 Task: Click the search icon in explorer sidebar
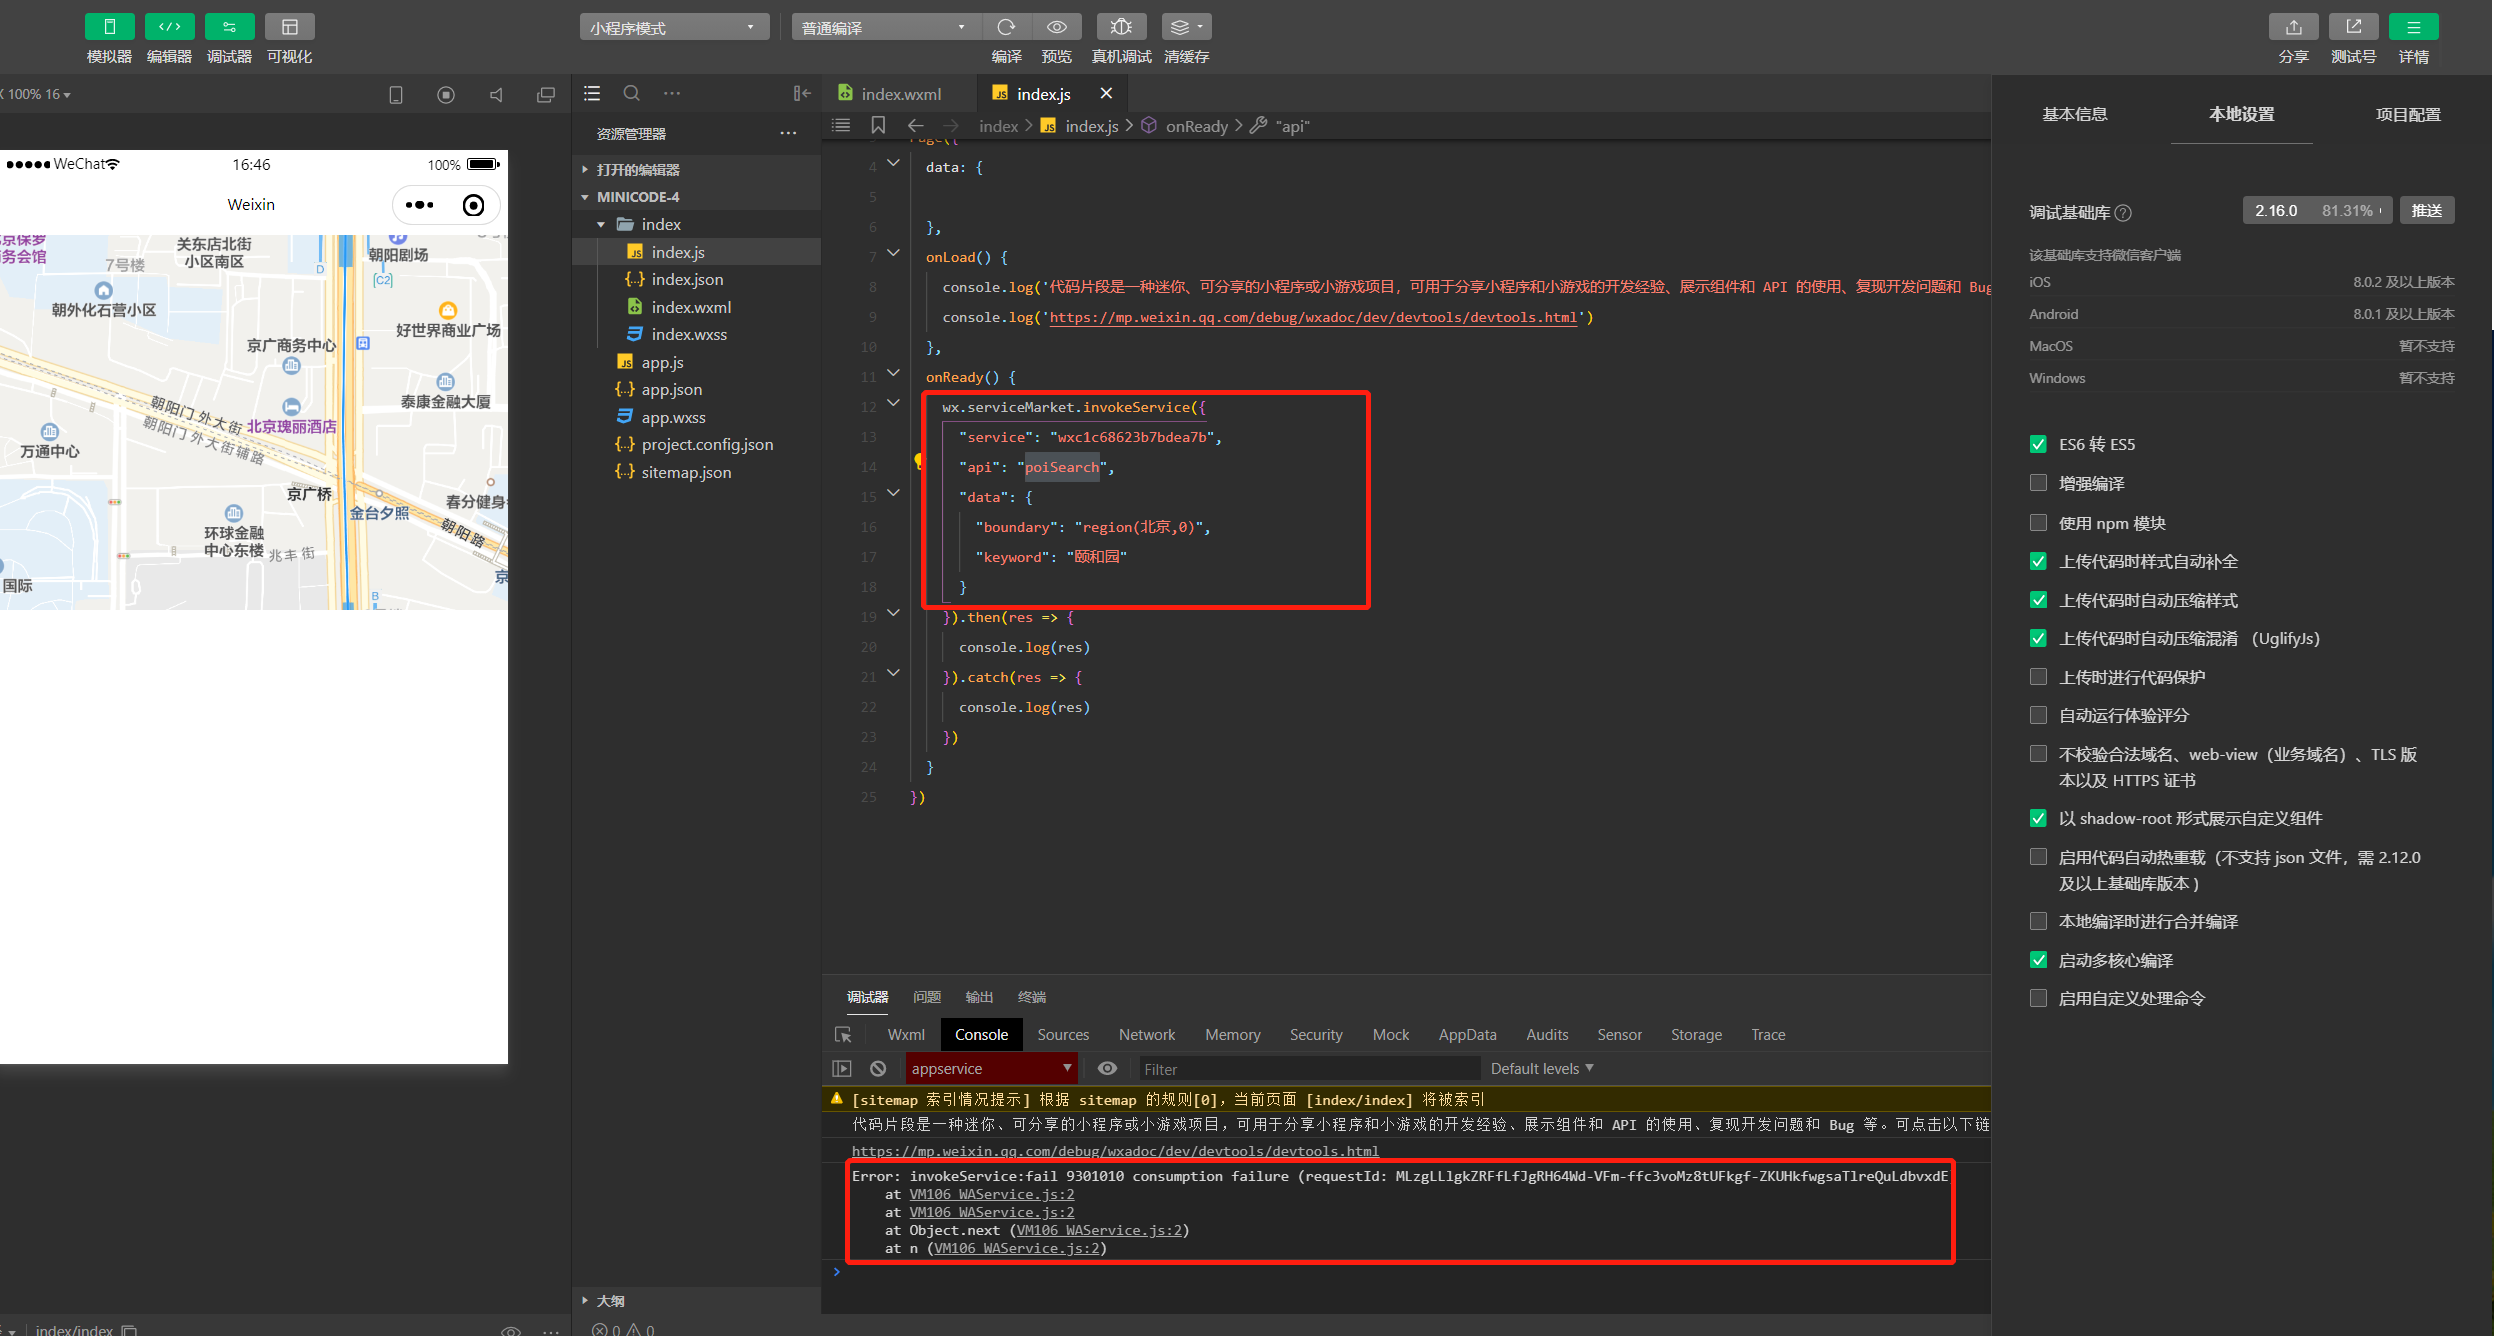tap(631, 93)
